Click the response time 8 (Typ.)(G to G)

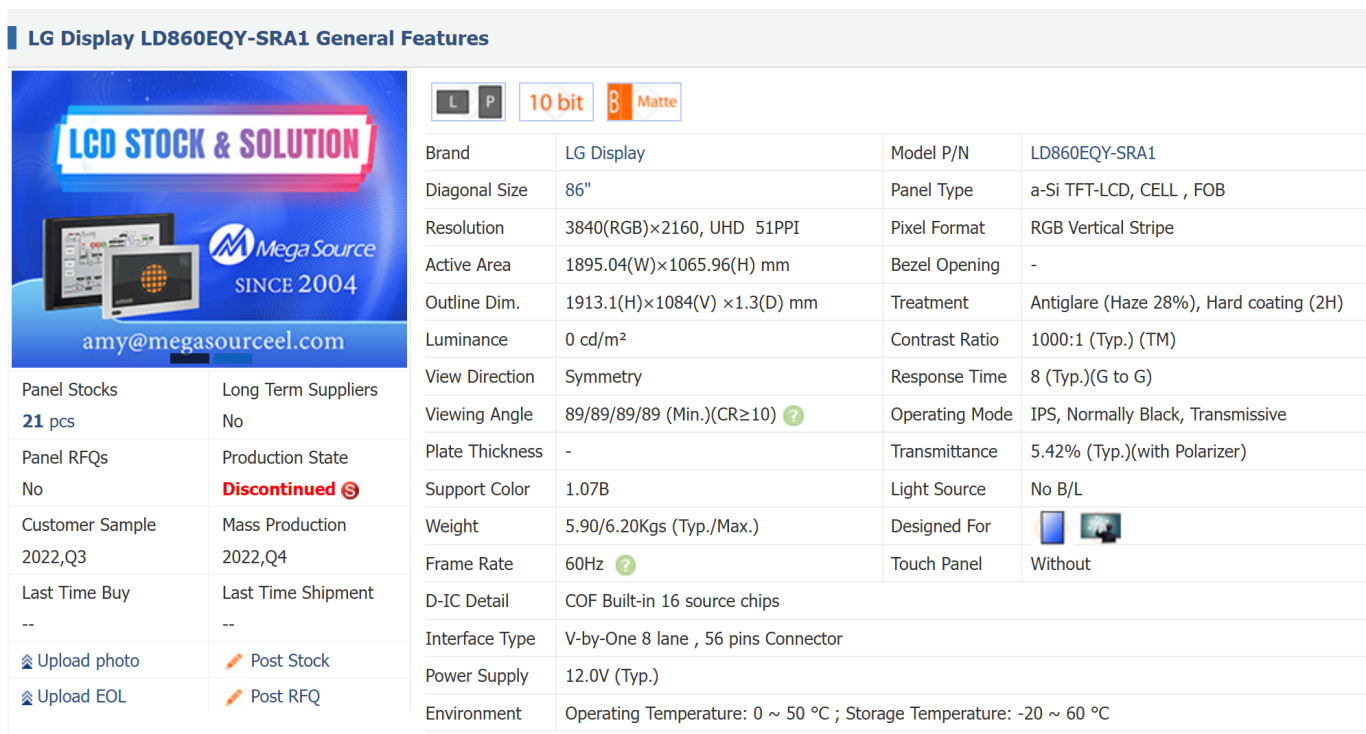(x=1091, y=377)
